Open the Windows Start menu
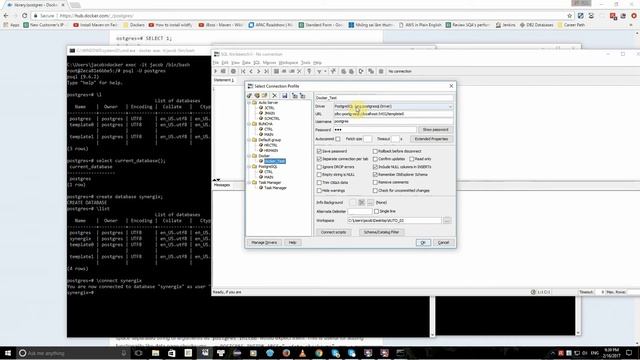 click(x=8, y=353)
